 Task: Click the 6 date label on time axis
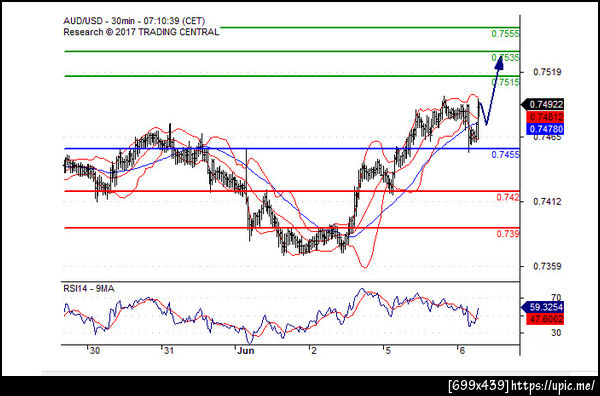pos(462,351)
